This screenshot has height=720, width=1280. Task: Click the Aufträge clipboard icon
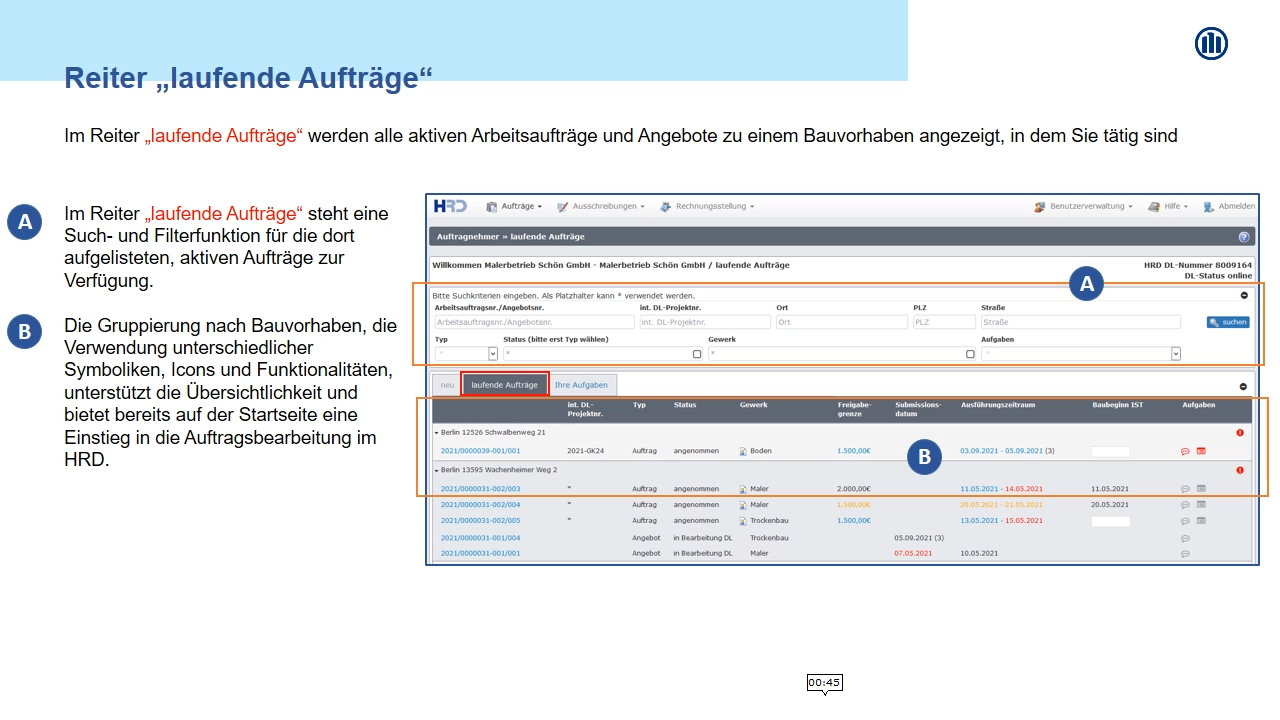(x=492, y=207)
